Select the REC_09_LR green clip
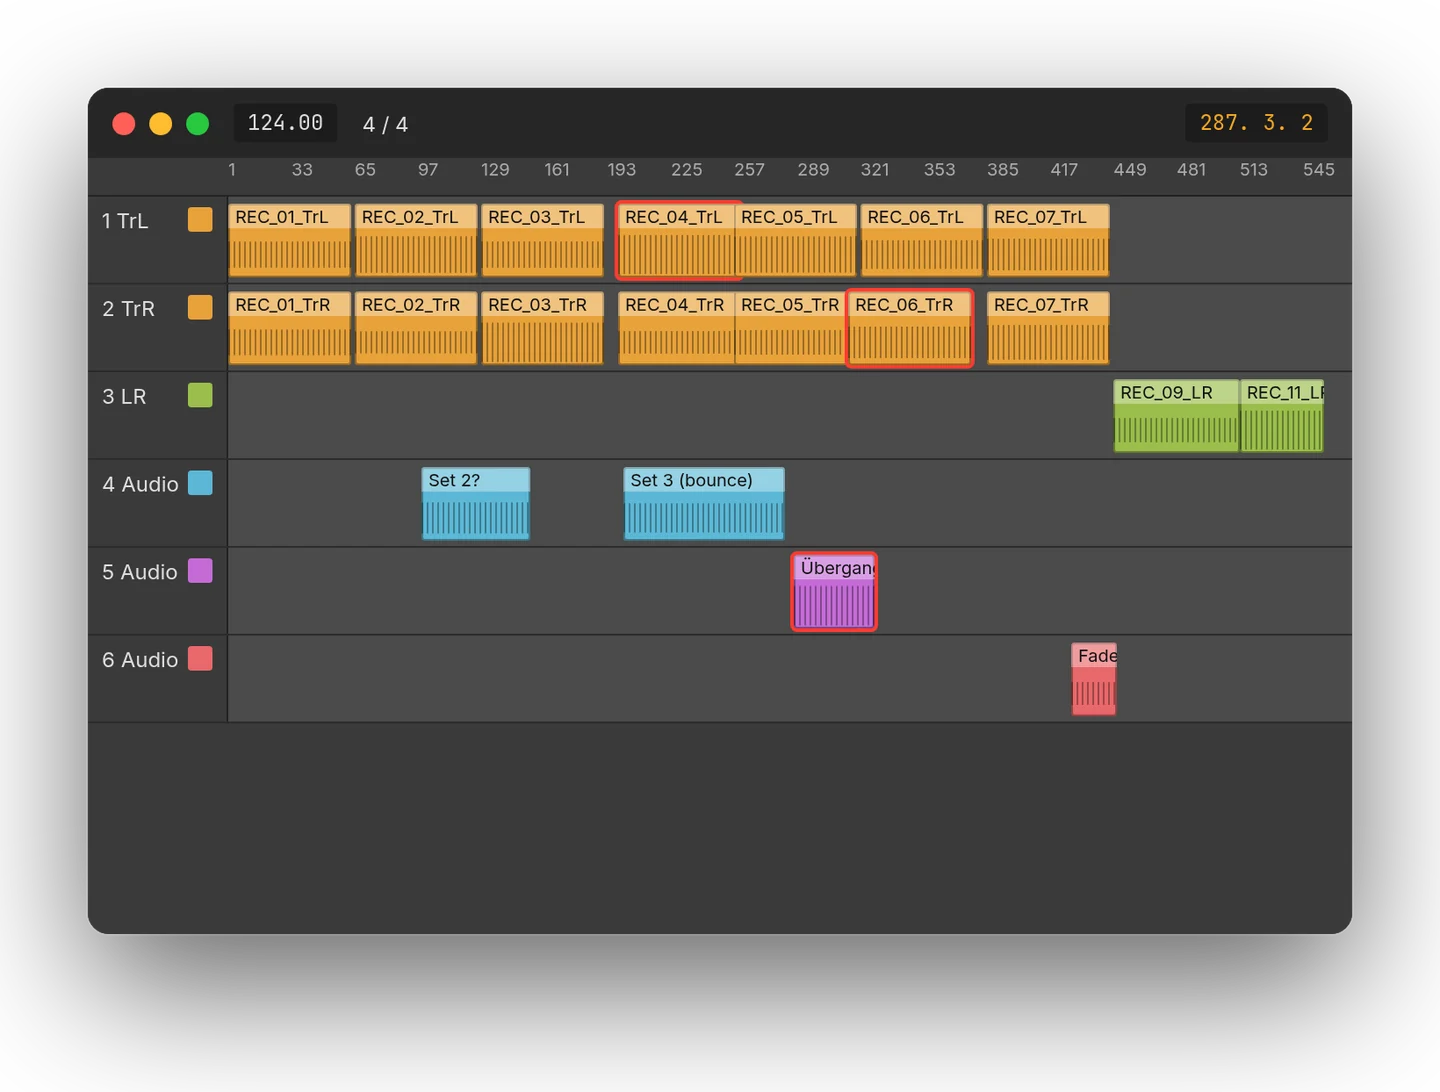Viewport: 1440px width, 1092px height. click(x=1177, y=416)
